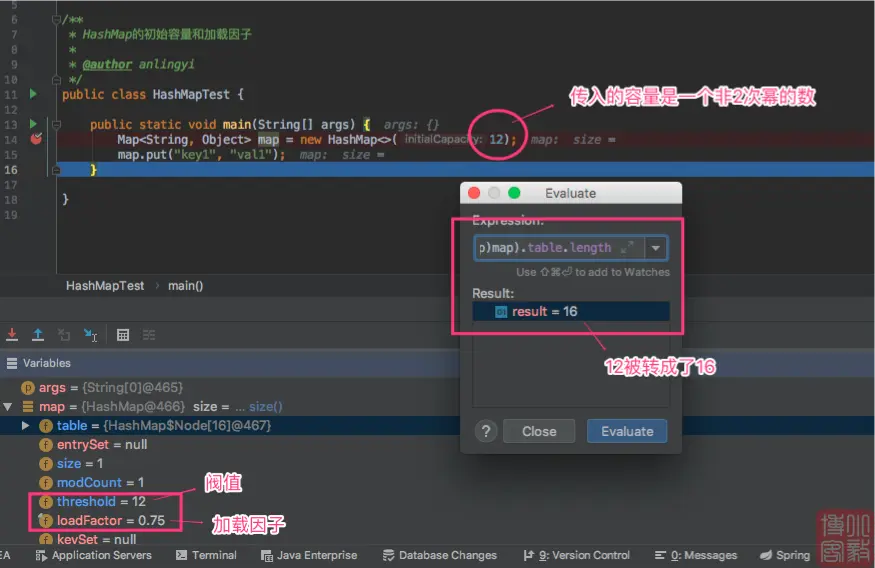Click the help question mark button
Image resolution: width=875 pixels, height=568 pixels.
[x=486, y=431]
